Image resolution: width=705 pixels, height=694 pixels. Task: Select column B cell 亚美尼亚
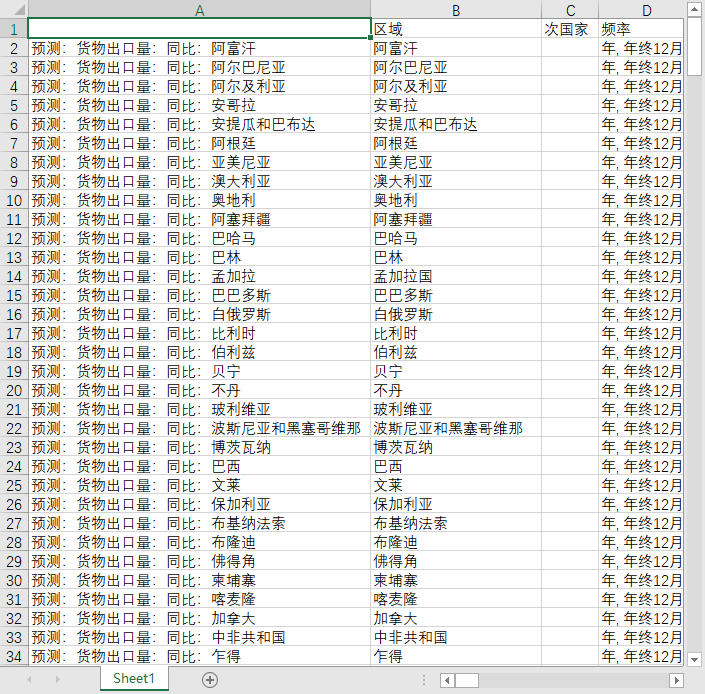(x=456, y=162)
